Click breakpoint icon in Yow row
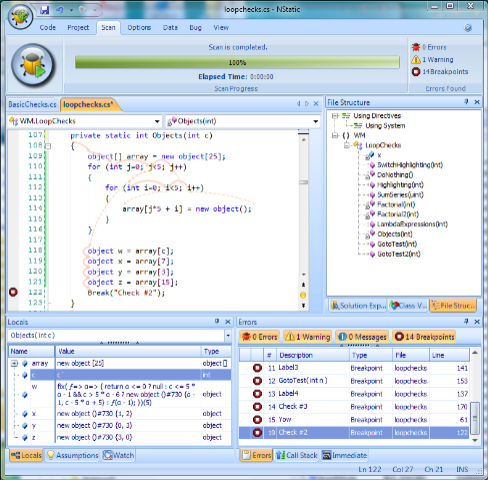This screenshot has width=488, height=480. (257, 419)
